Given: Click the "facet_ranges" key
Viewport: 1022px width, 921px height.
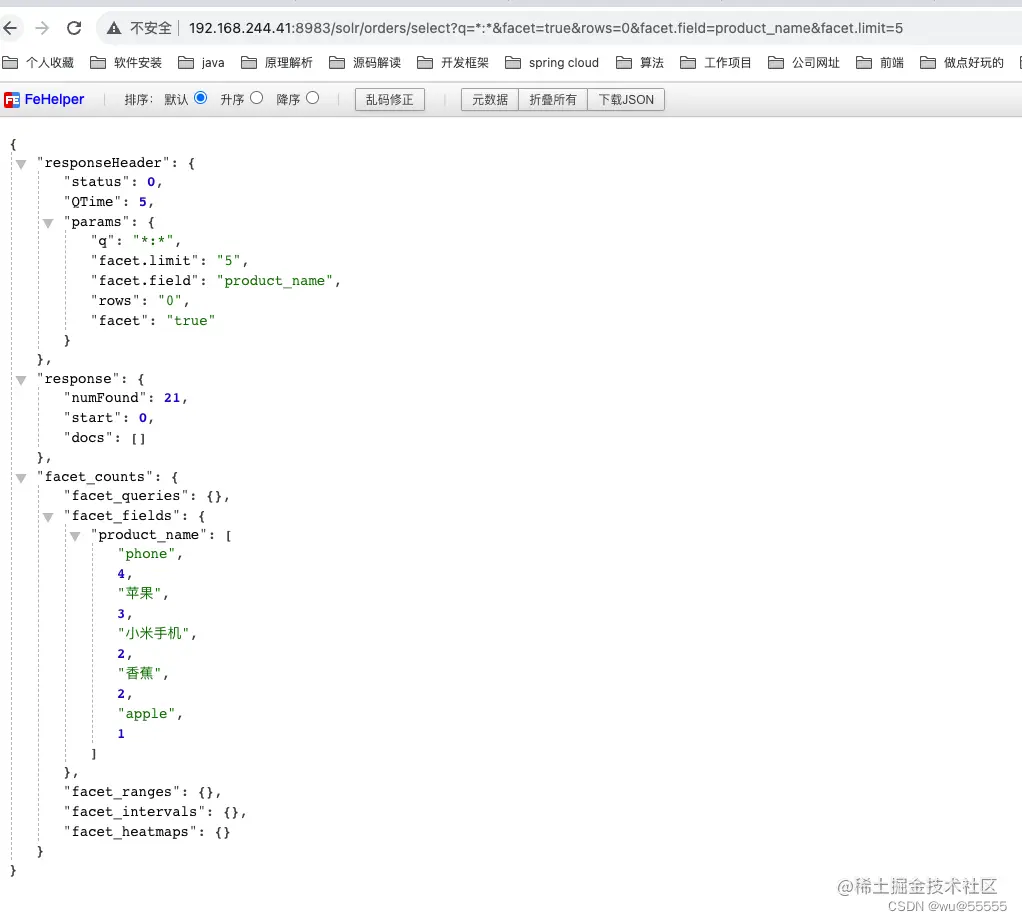Looking at the screenshot, I should click(x=121, y=792).
